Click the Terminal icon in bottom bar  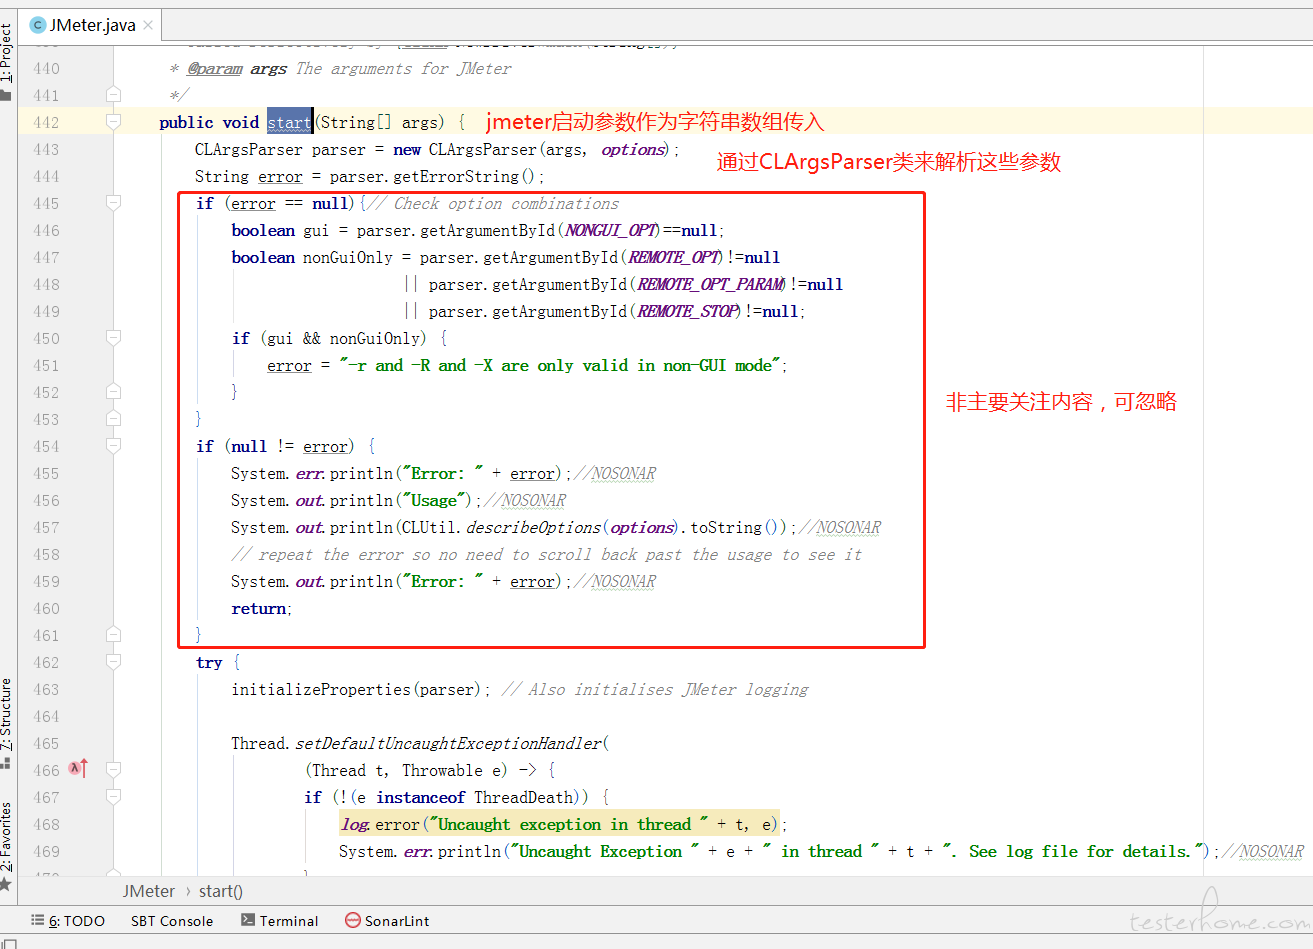coord(248,920)
